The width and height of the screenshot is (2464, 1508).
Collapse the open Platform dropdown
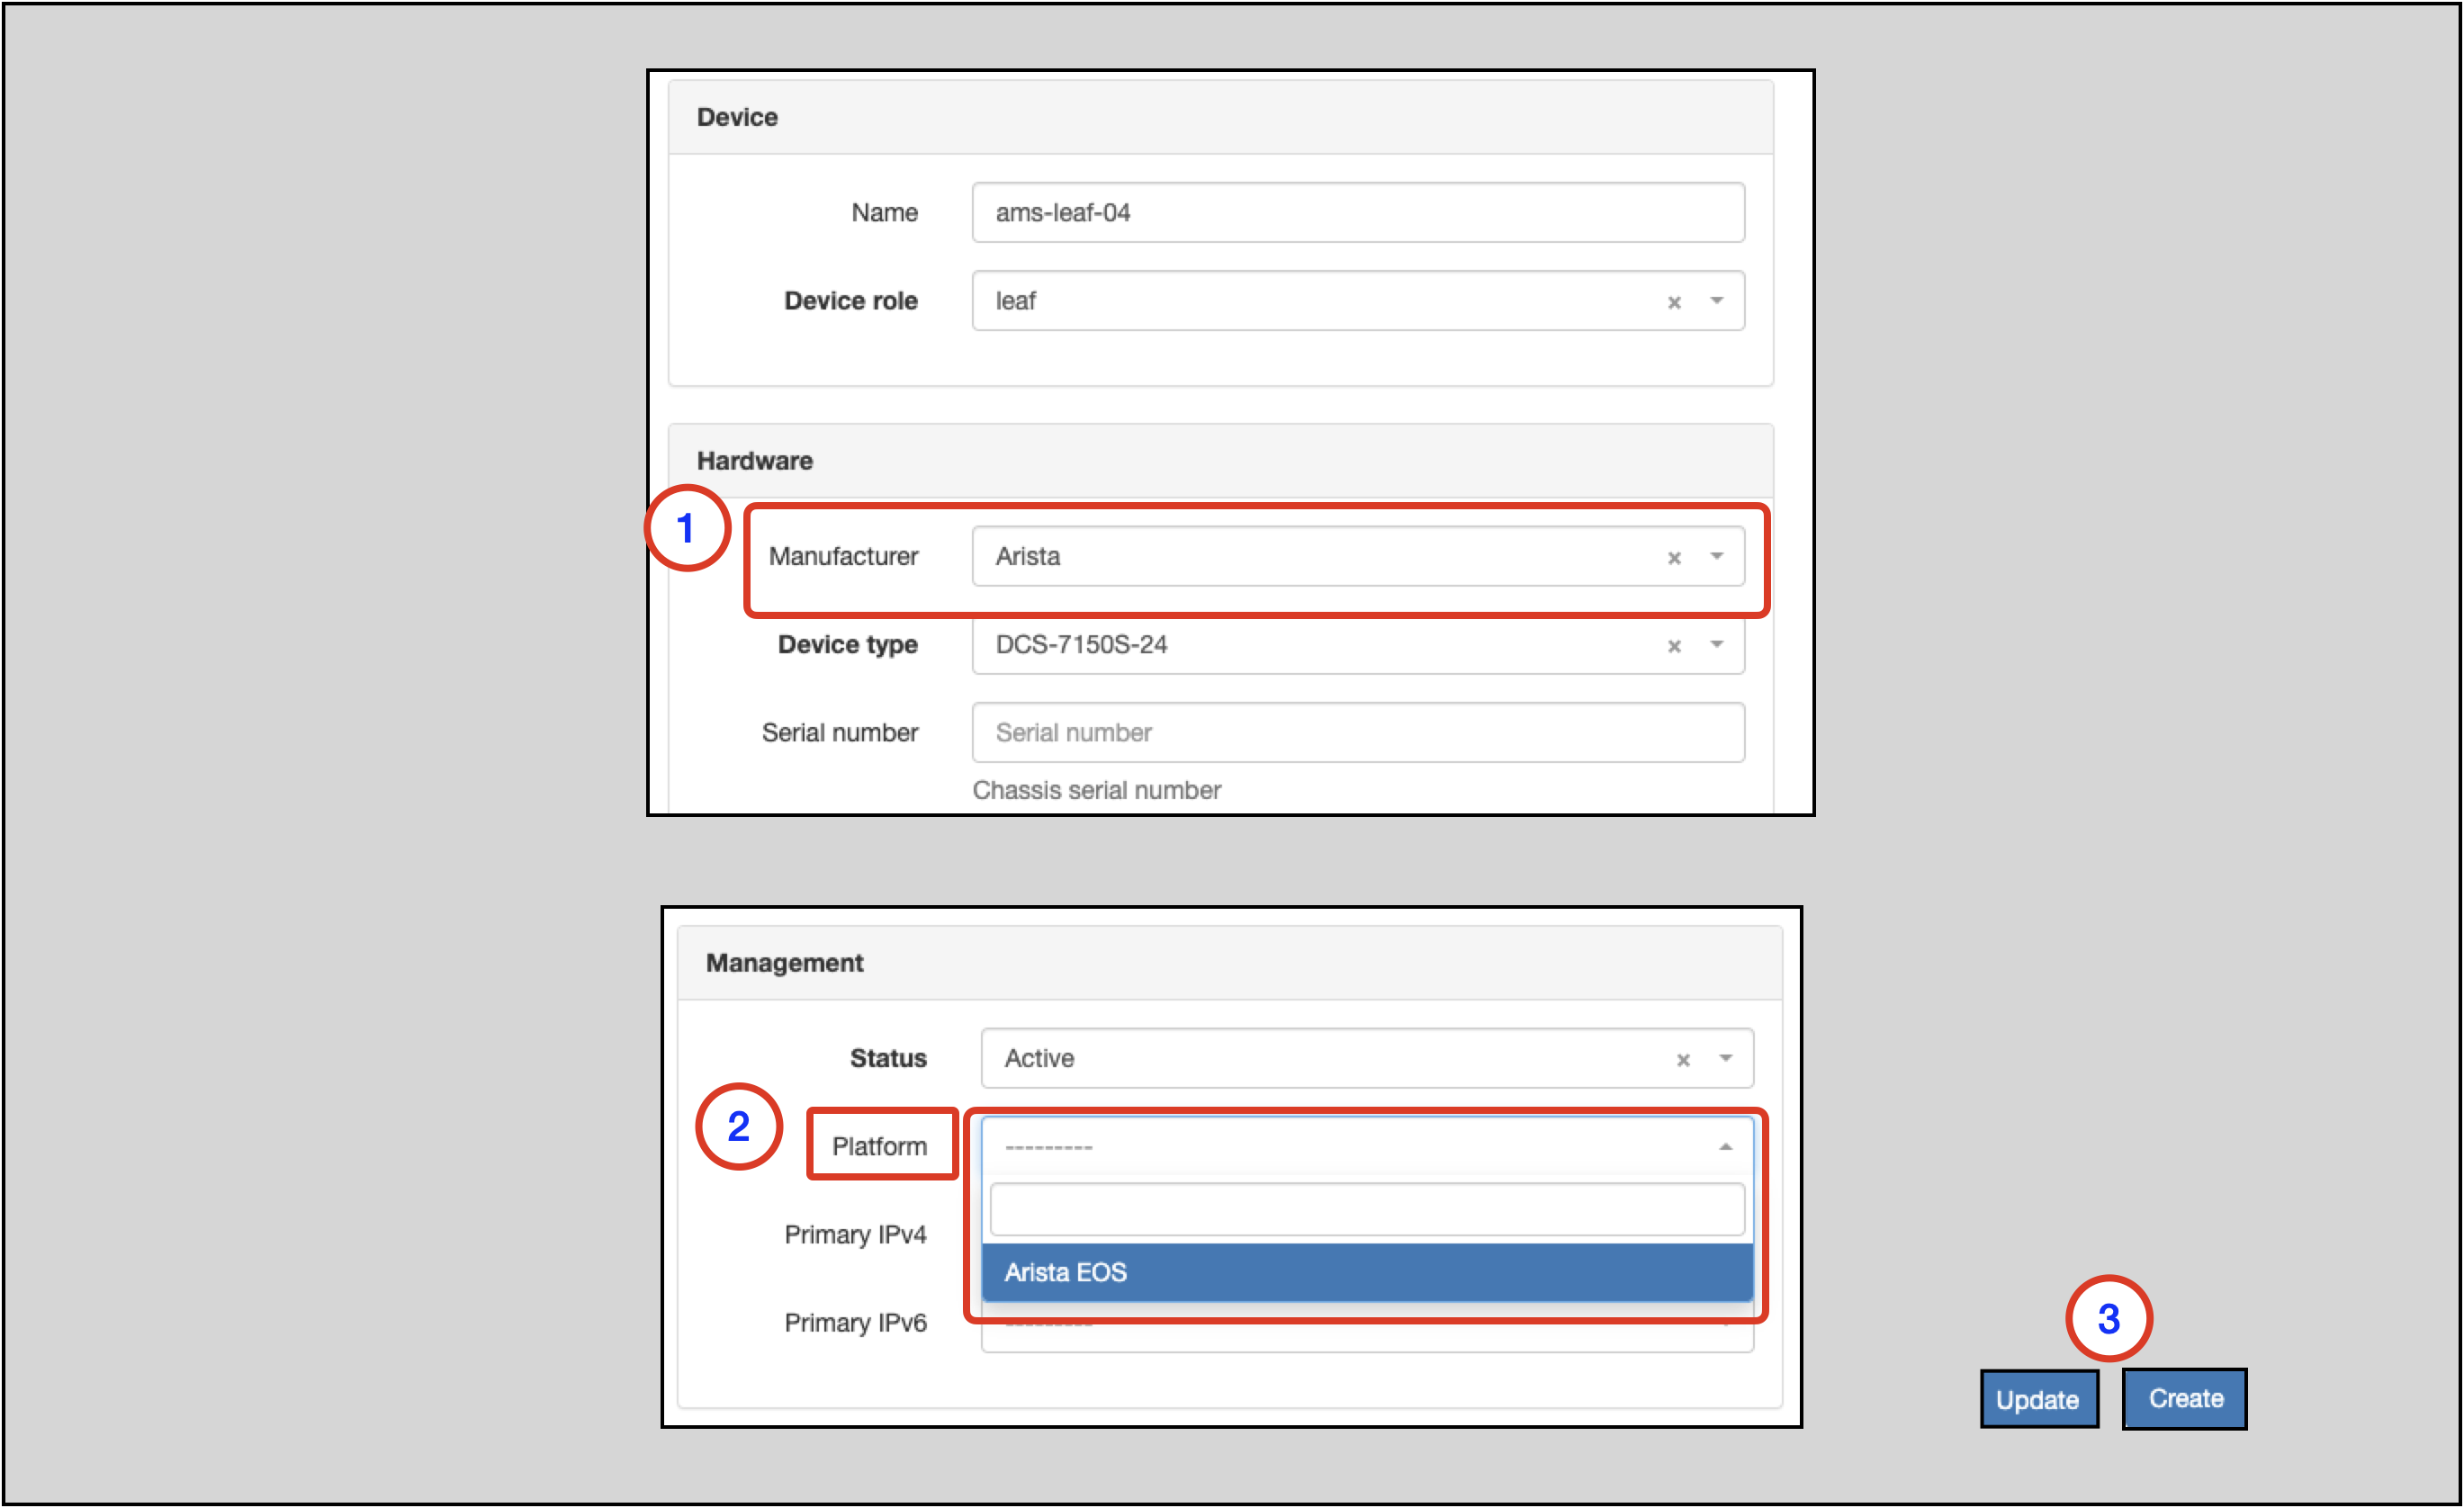click(1726, 1147)
